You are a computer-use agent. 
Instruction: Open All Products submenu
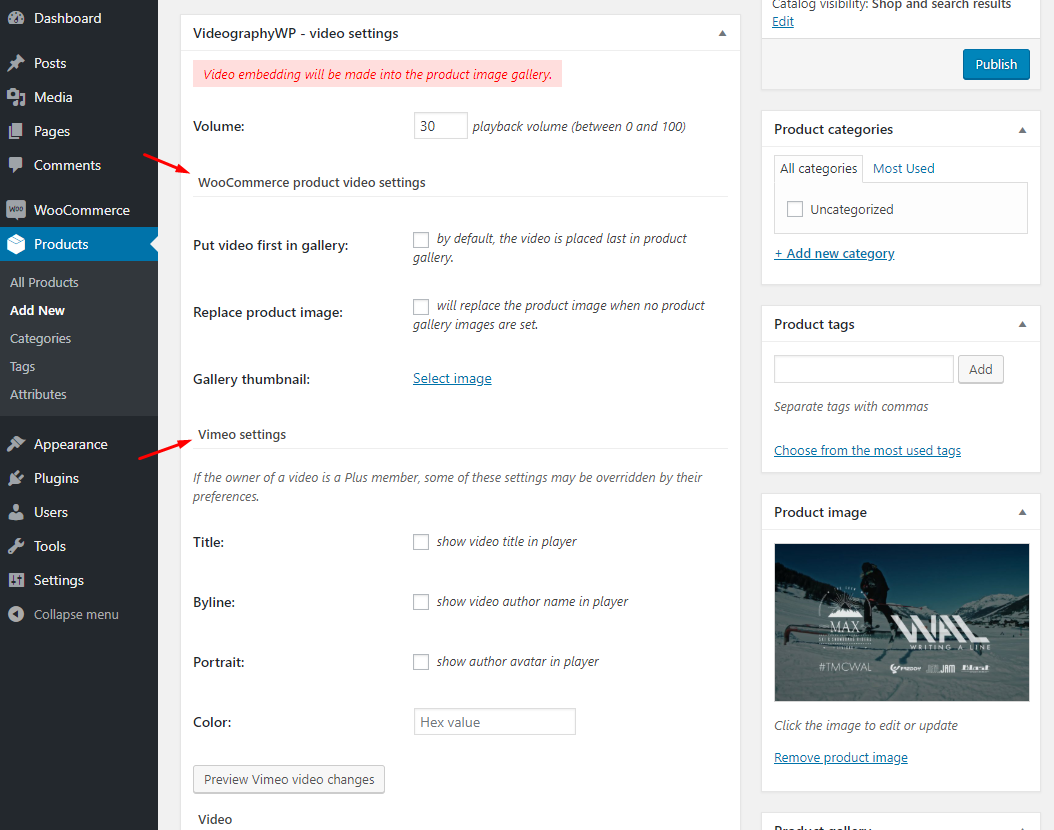tap(44, 282)
